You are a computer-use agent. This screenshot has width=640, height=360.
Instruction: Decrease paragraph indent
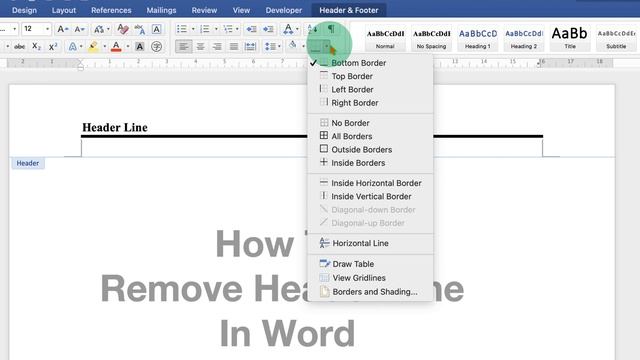click(251, 29)
